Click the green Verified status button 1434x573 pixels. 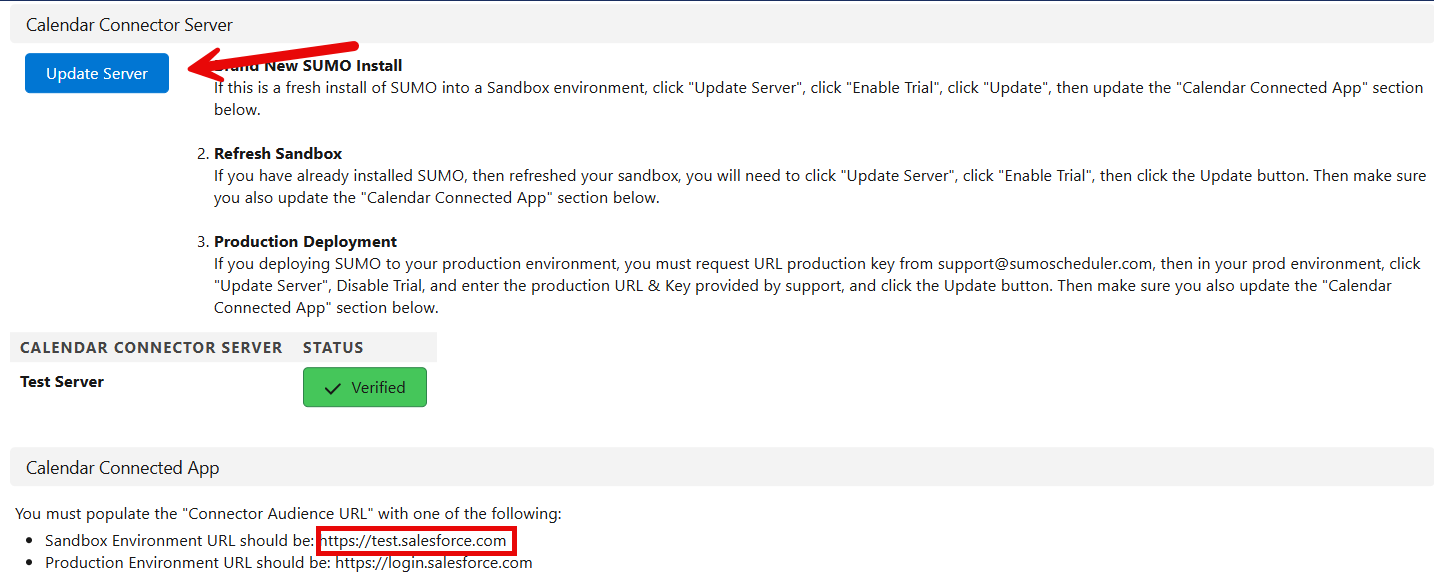365,388
